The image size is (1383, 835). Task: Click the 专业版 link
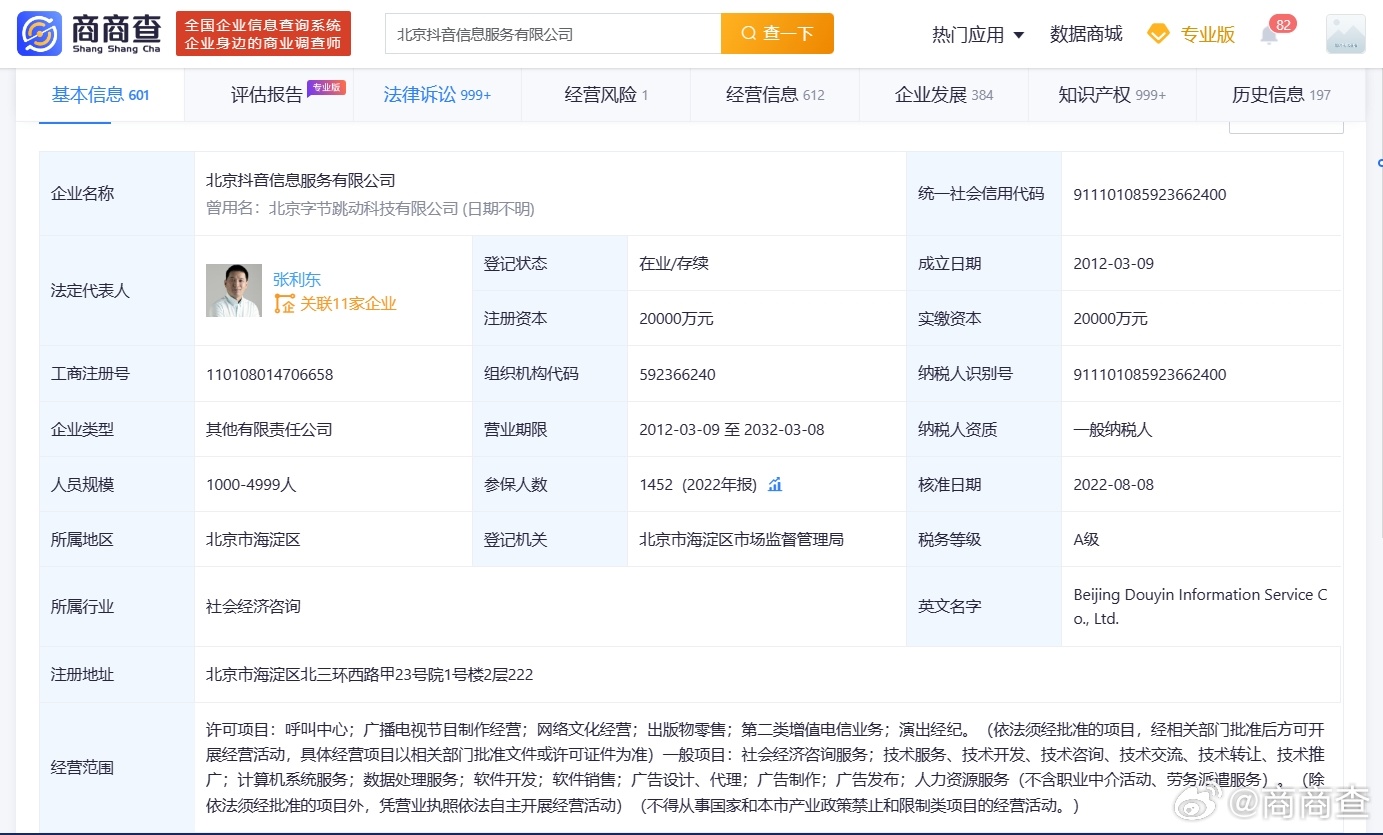point(1208,34)
